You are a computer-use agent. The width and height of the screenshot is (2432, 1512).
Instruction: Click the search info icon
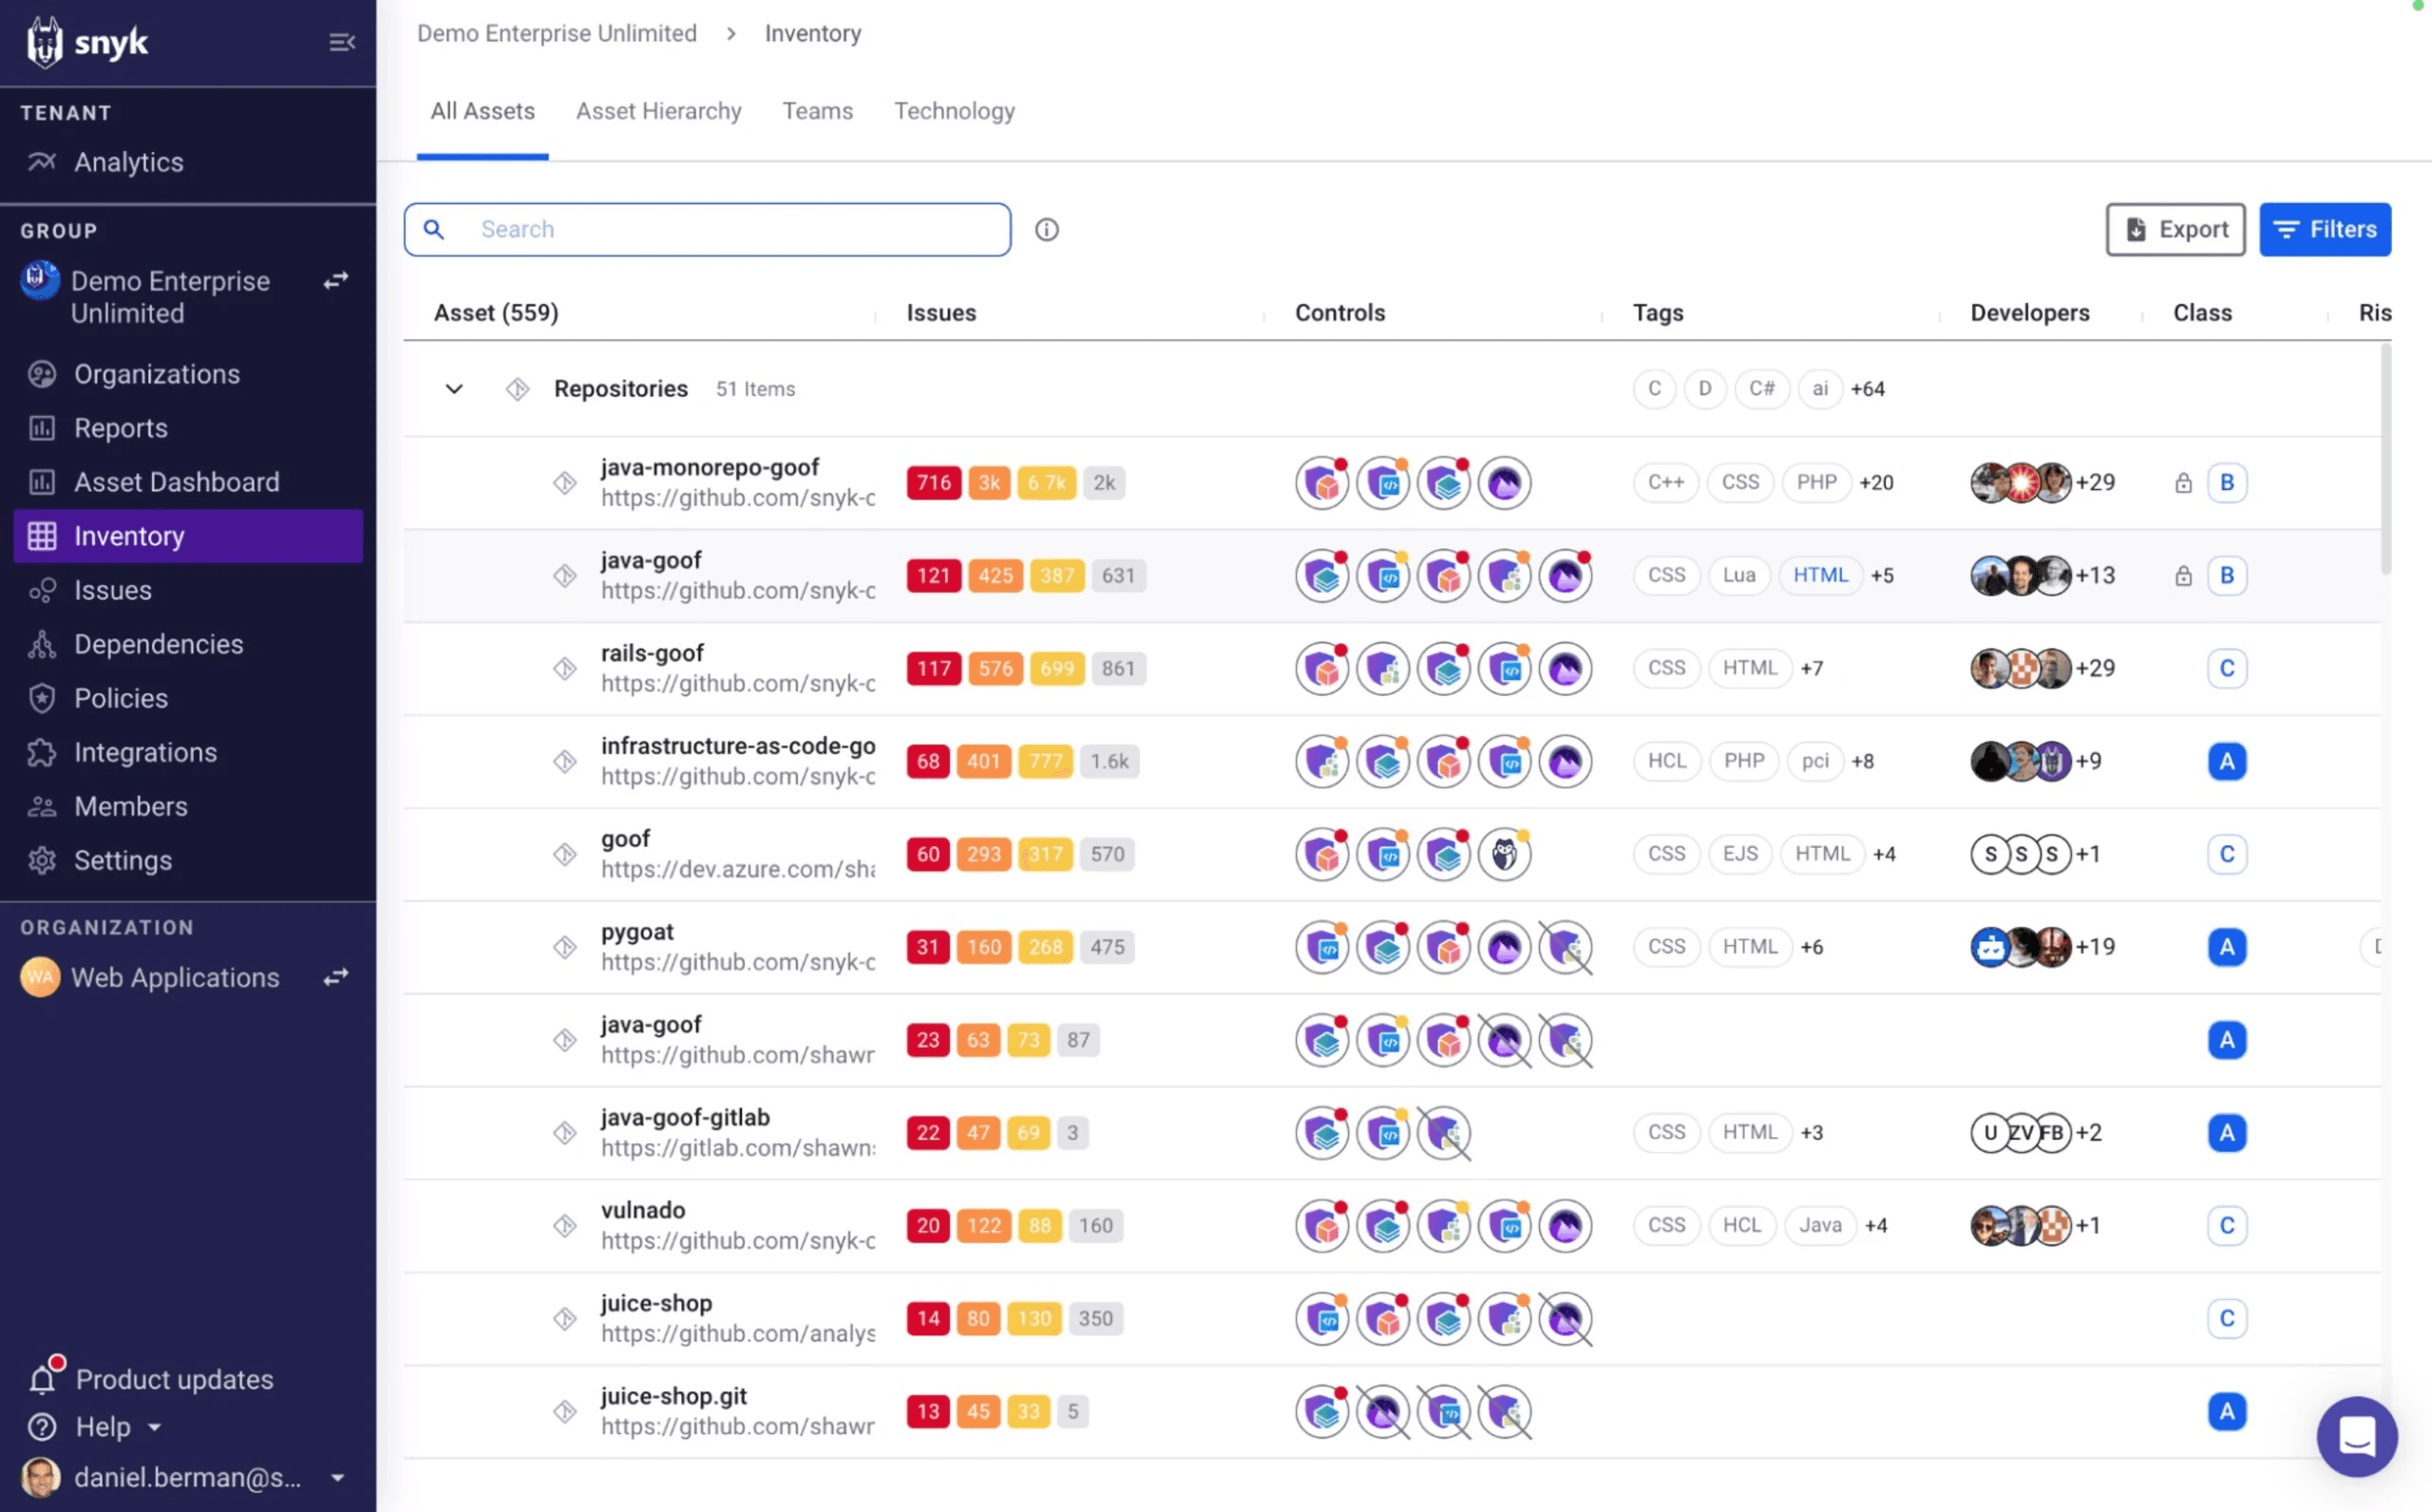tap(1046, 230)
